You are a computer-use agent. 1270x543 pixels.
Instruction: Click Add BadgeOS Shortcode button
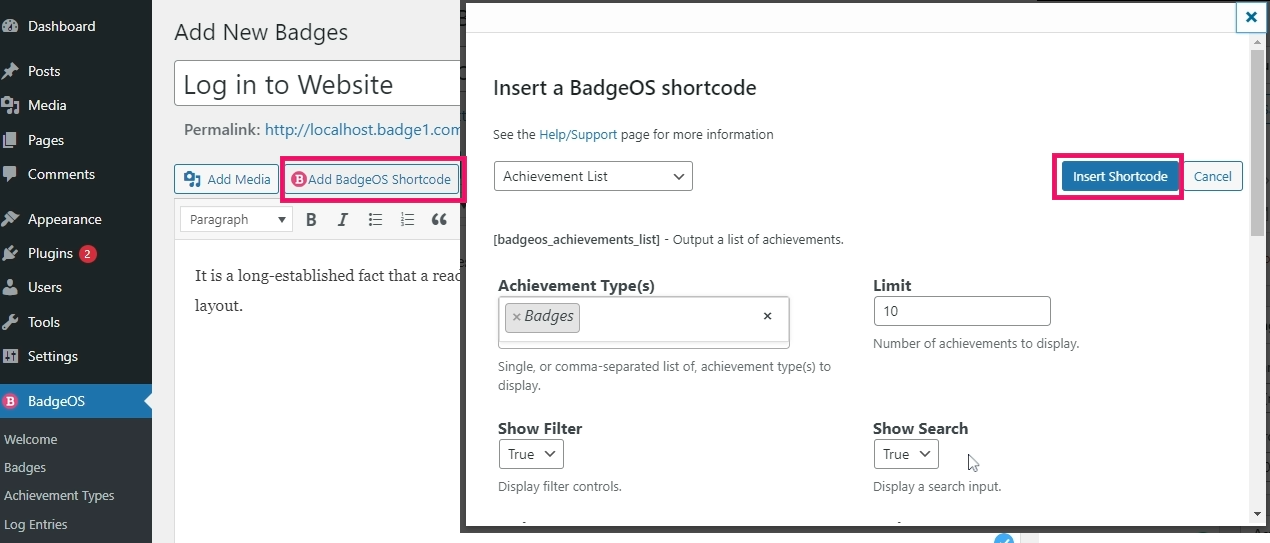pyautogui.click(x=371, y=179)
